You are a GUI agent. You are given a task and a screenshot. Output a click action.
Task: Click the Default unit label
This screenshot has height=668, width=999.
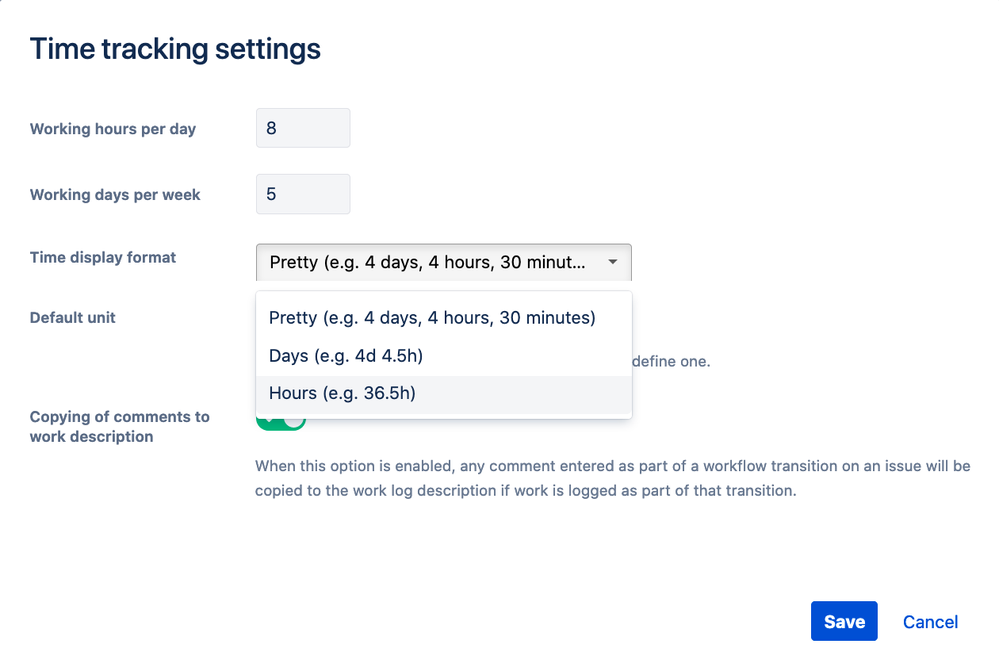73,317
